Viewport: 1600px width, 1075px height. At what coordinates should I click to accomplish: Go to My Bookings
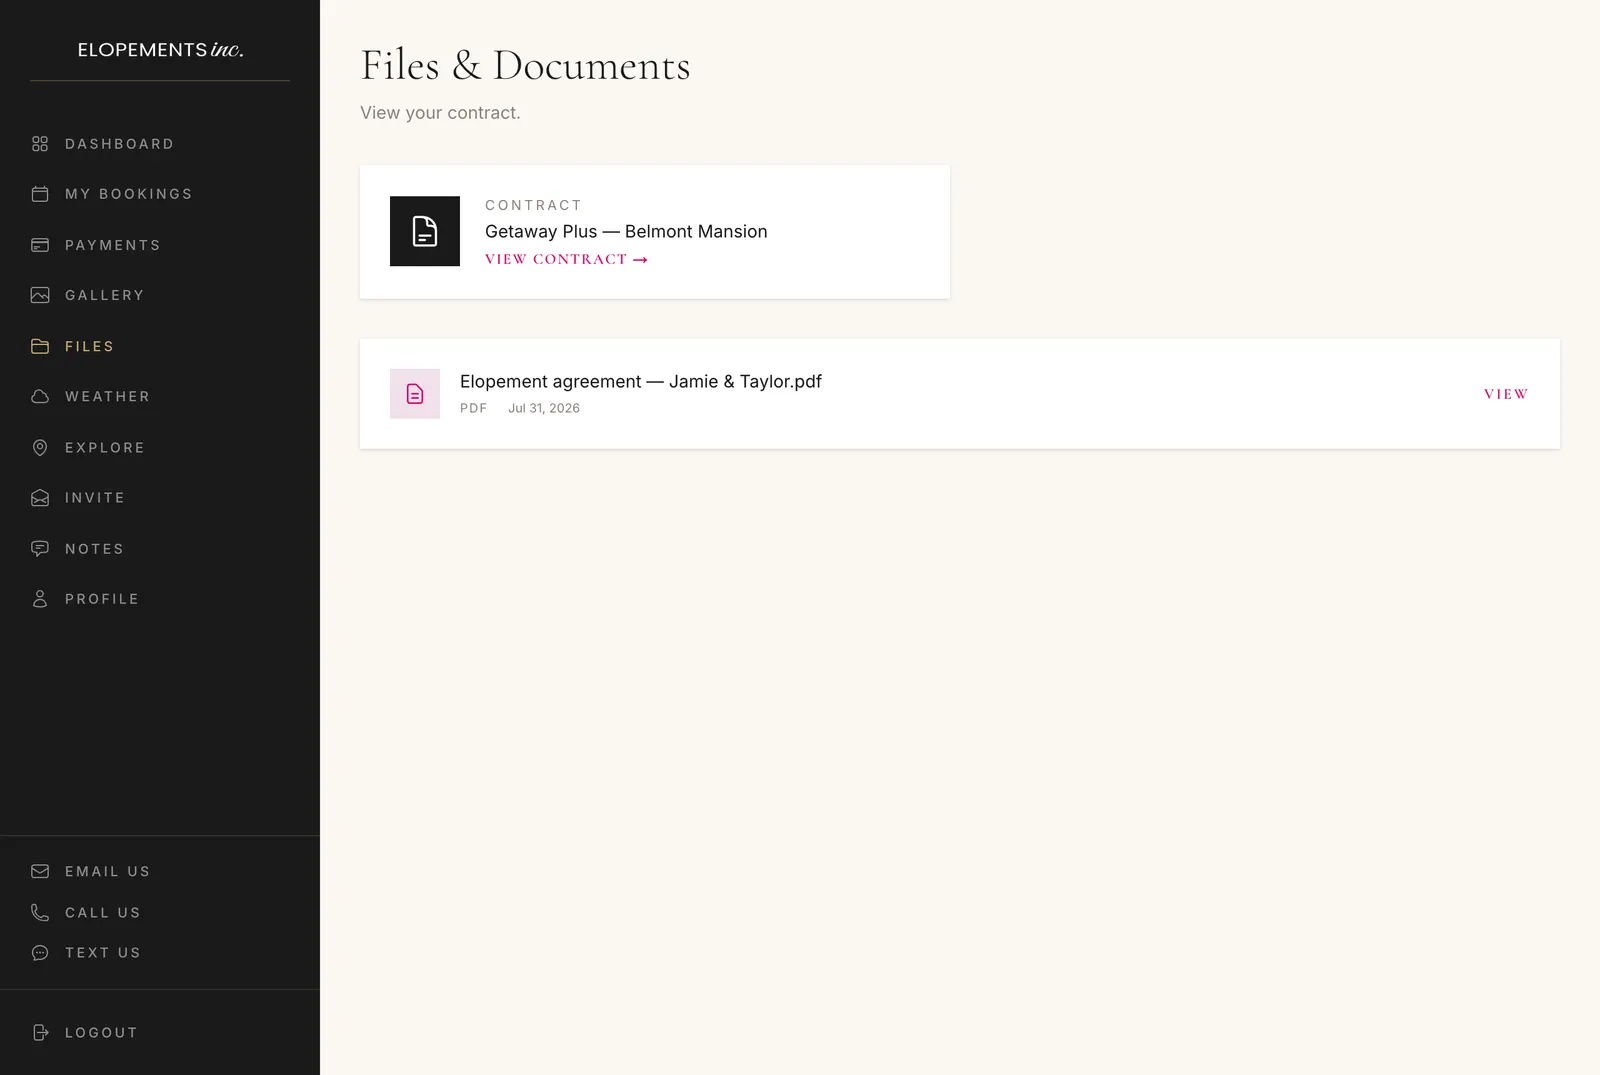[x=128, y=194]
